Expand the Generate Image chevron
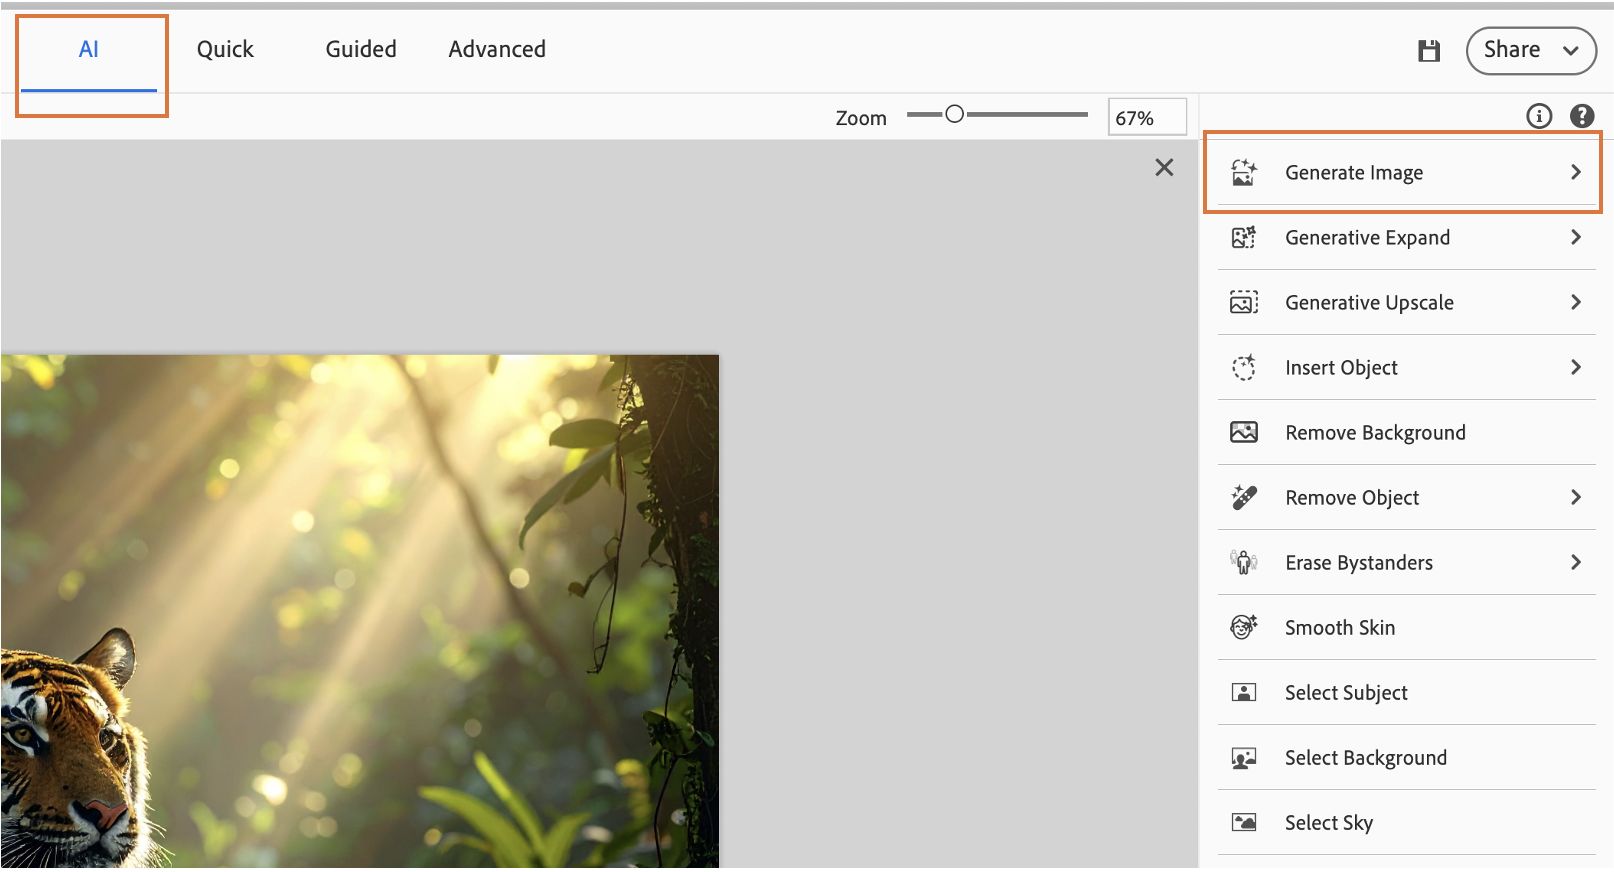1614x872 pixels. tap(1576, 172)
